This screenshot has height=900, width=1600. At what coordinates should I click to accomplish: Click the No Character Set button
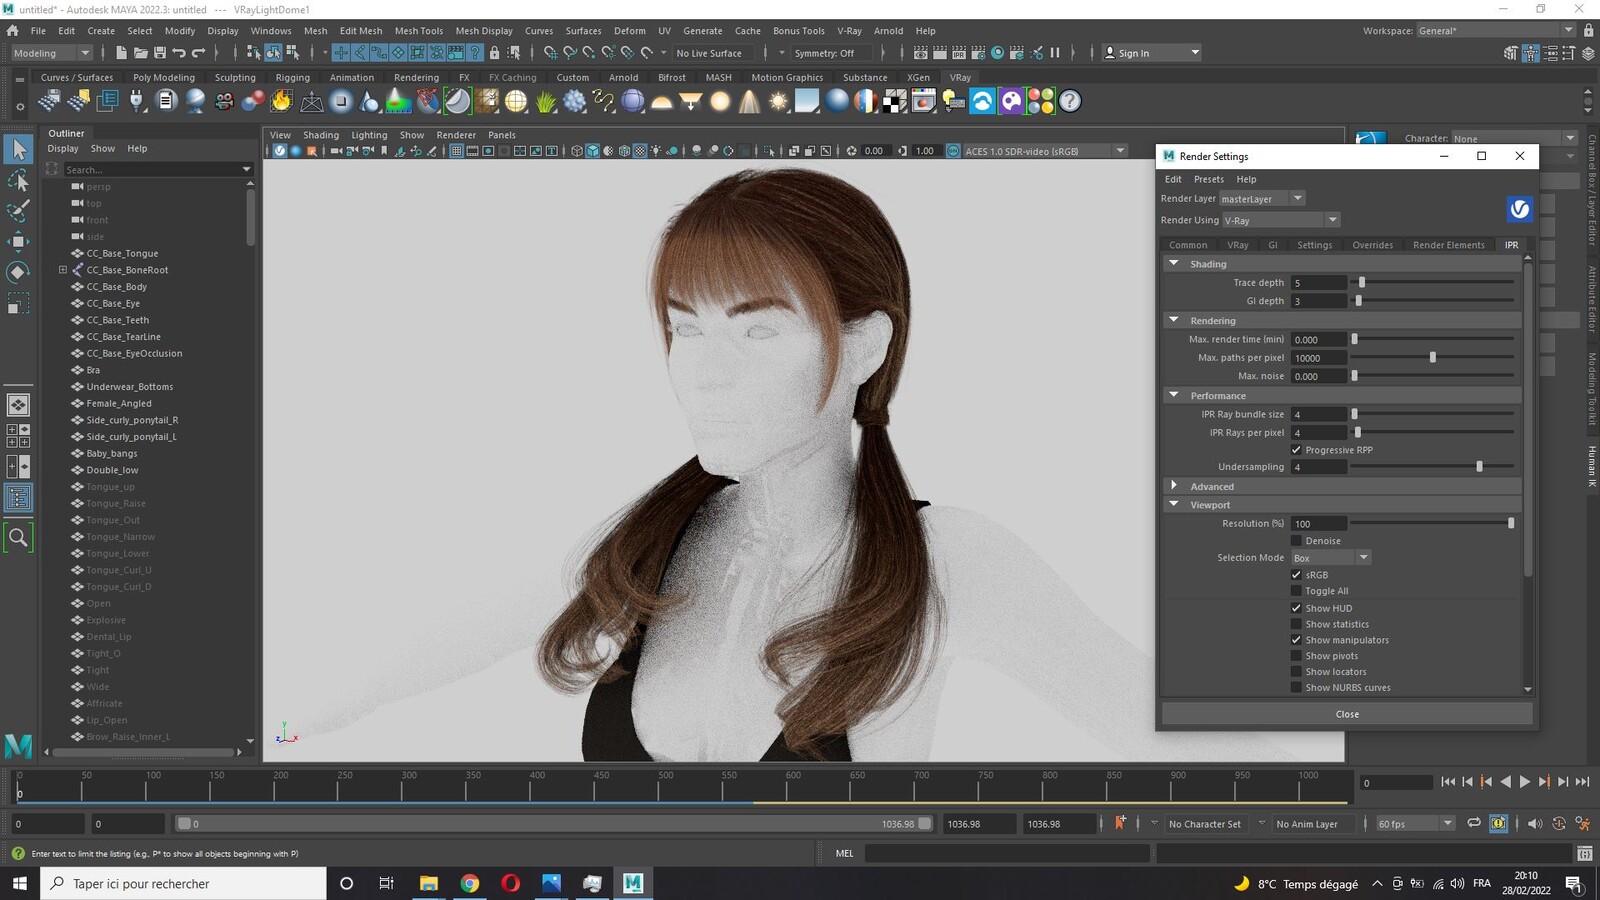pyautogui.click(x=1204, y=824)
